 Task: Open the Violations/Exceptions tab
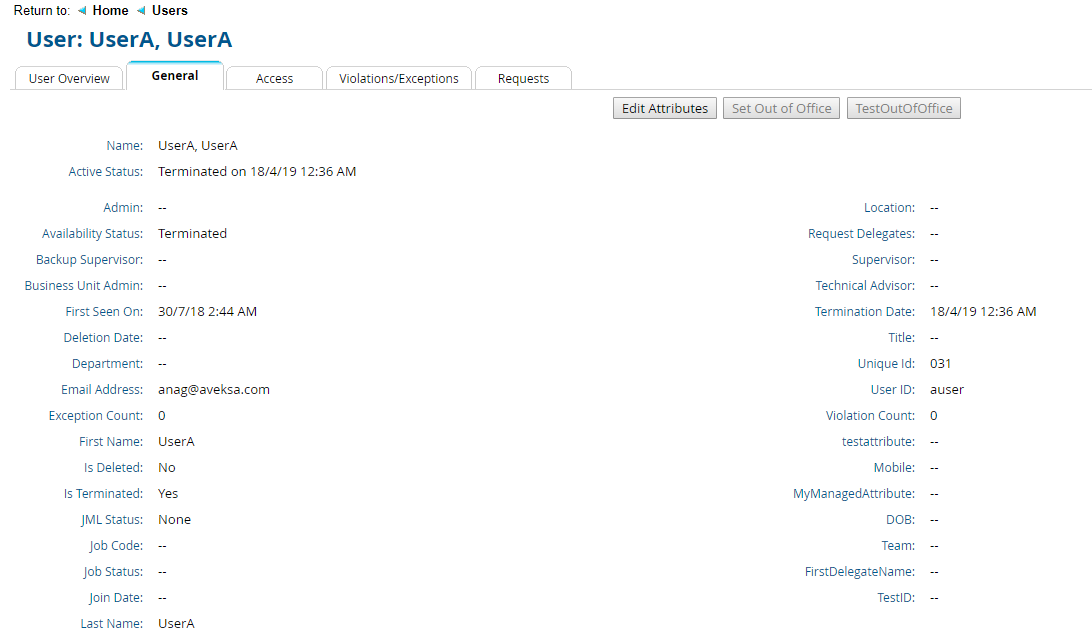pyautogui.click(x=398, y=78)
